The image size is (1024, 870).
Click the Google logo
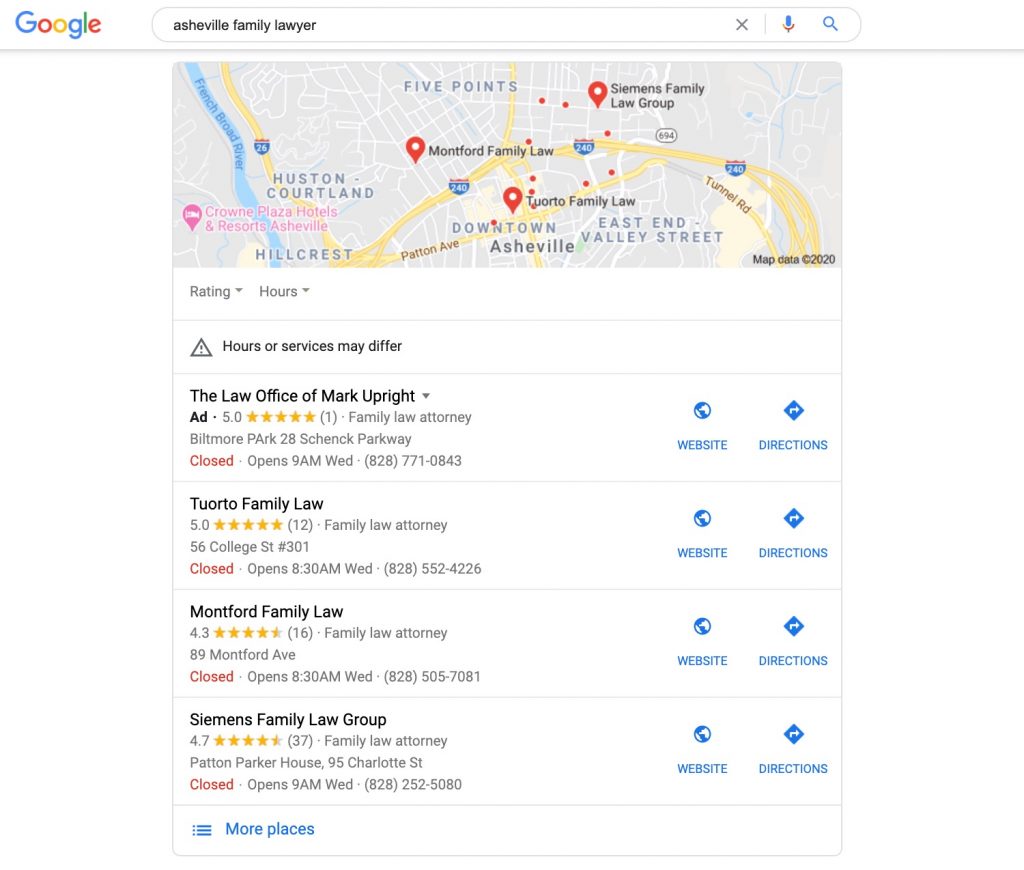coord(58,24)
